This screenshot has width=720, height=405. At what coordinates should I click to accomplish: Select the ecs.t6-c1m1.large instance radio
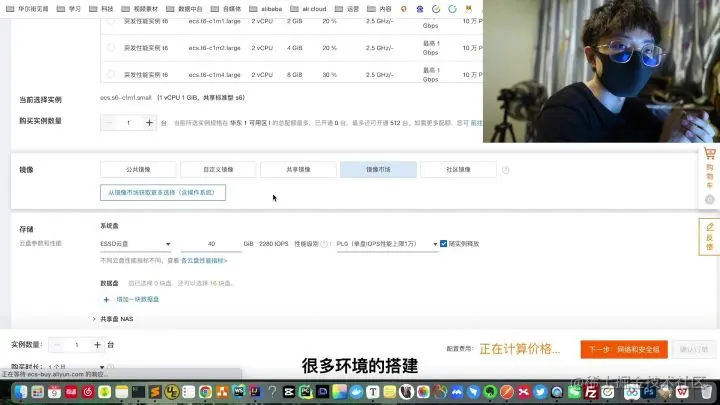point(111,21)
